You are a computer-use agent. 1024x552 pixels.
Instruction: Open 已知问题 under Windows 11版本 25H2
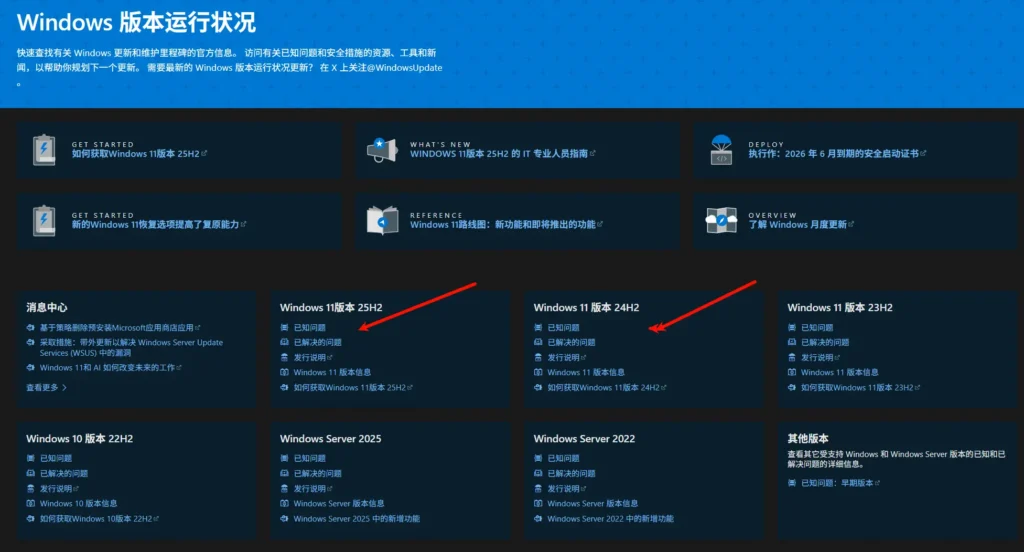coord(310,328)
